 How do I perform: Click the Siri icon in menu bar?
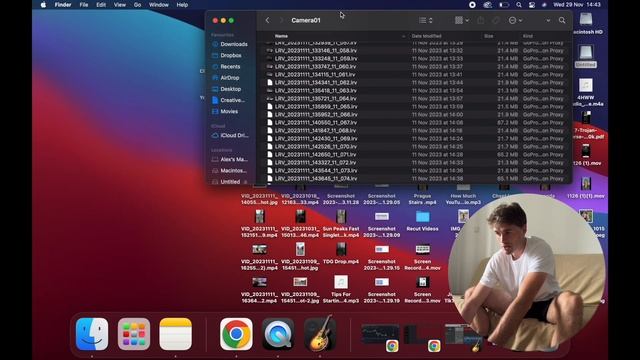point(544,5)
